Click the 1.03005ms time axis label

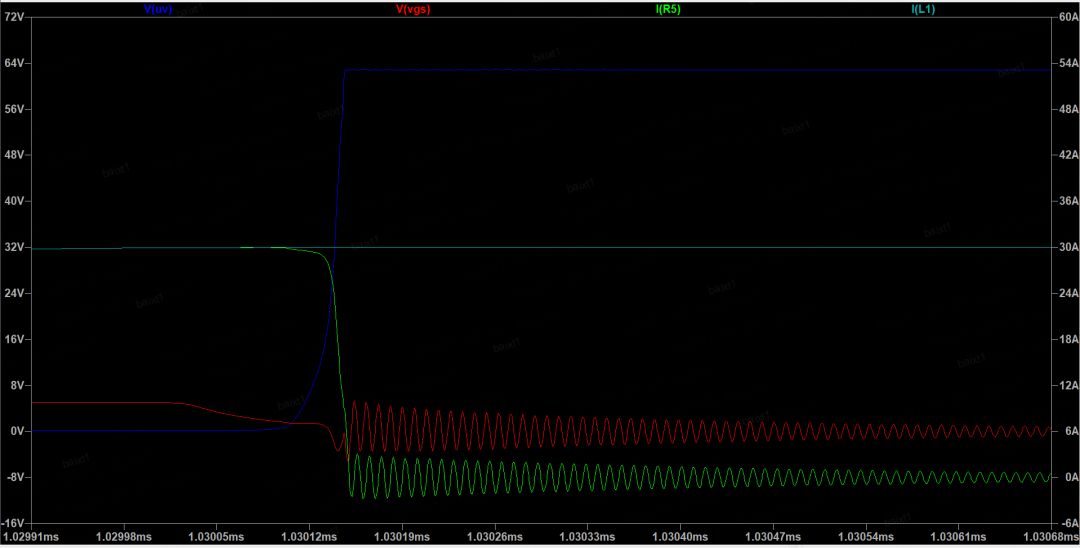(x=216, y=536)
